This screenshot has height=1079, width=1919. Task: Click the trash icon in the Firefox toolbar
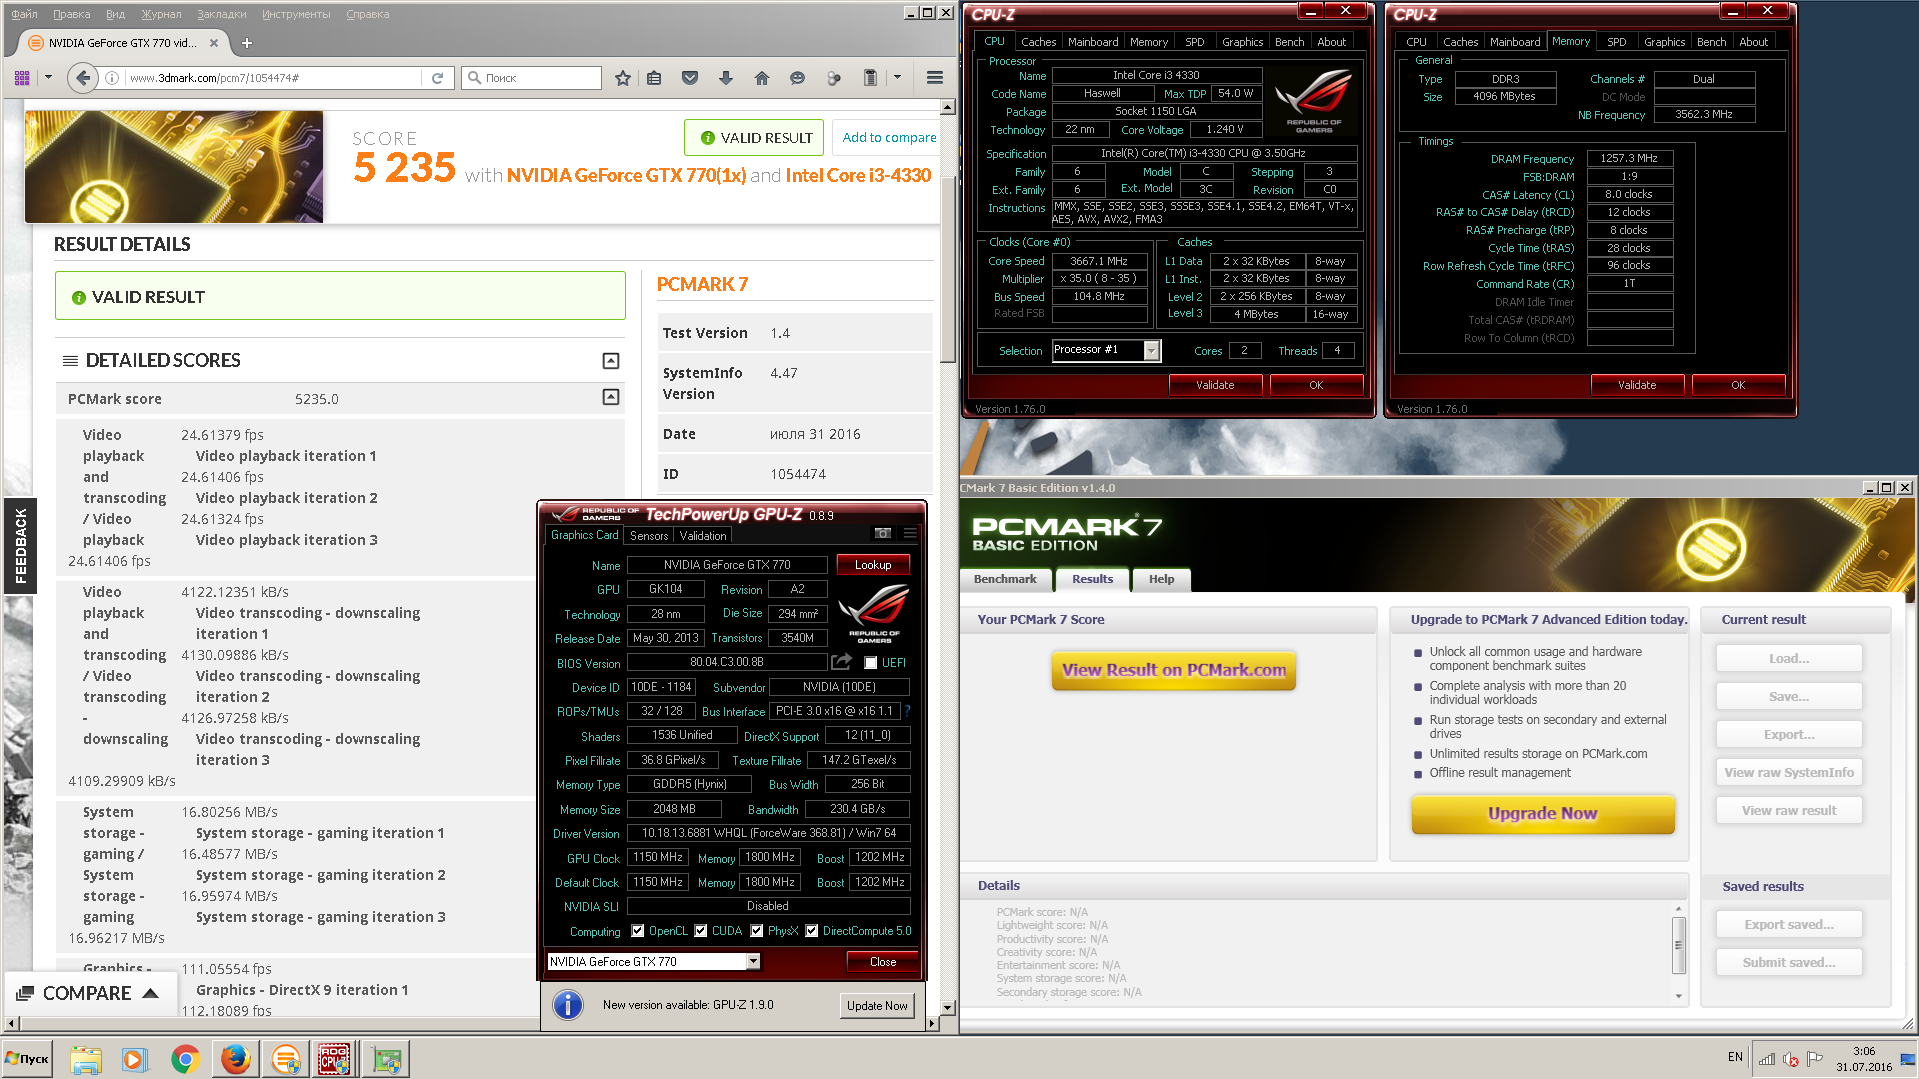870,78
